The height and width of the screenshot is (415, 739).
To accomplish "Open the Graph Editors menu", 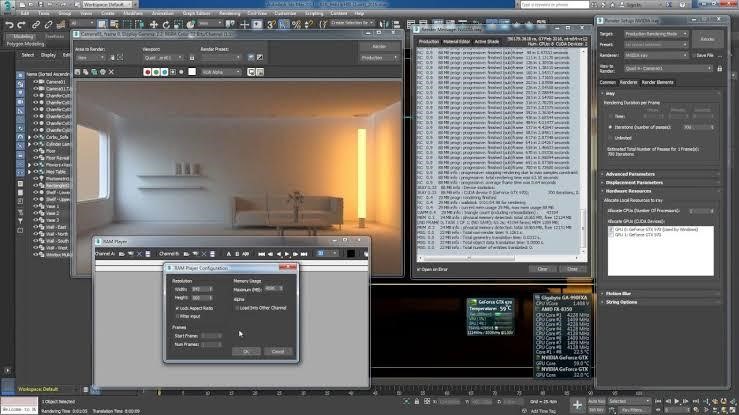I will click(197, 13).
